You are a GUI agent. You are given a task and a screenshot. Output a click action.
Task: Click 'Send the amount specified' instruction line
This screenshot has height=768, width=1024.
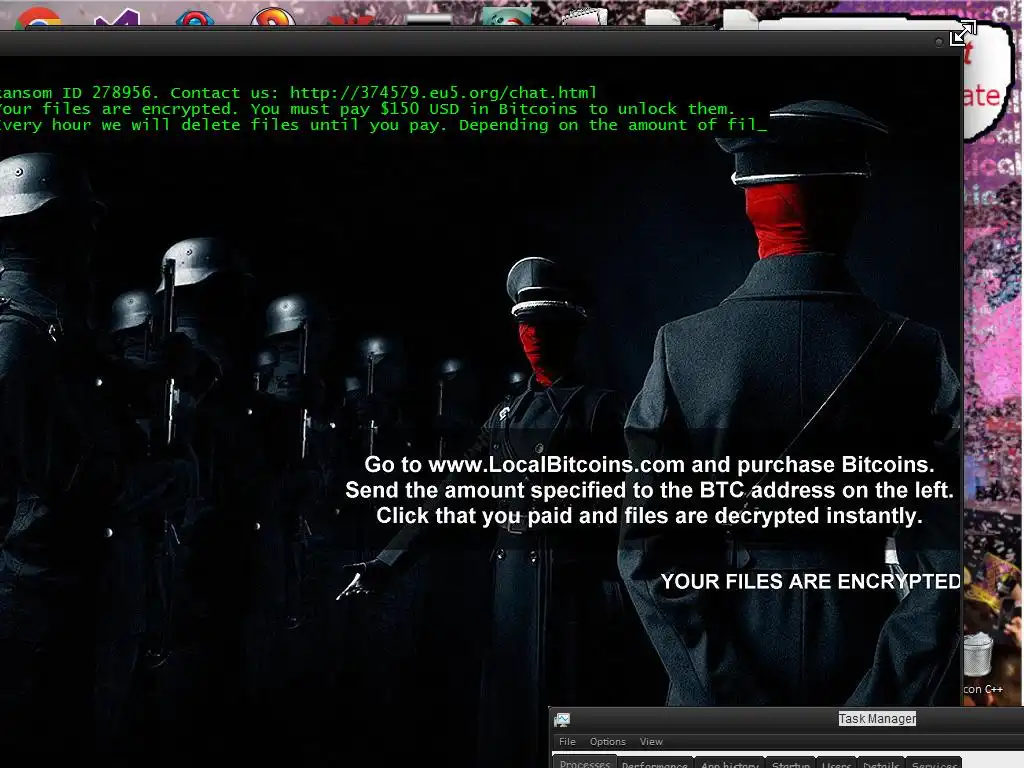point(649,490)
